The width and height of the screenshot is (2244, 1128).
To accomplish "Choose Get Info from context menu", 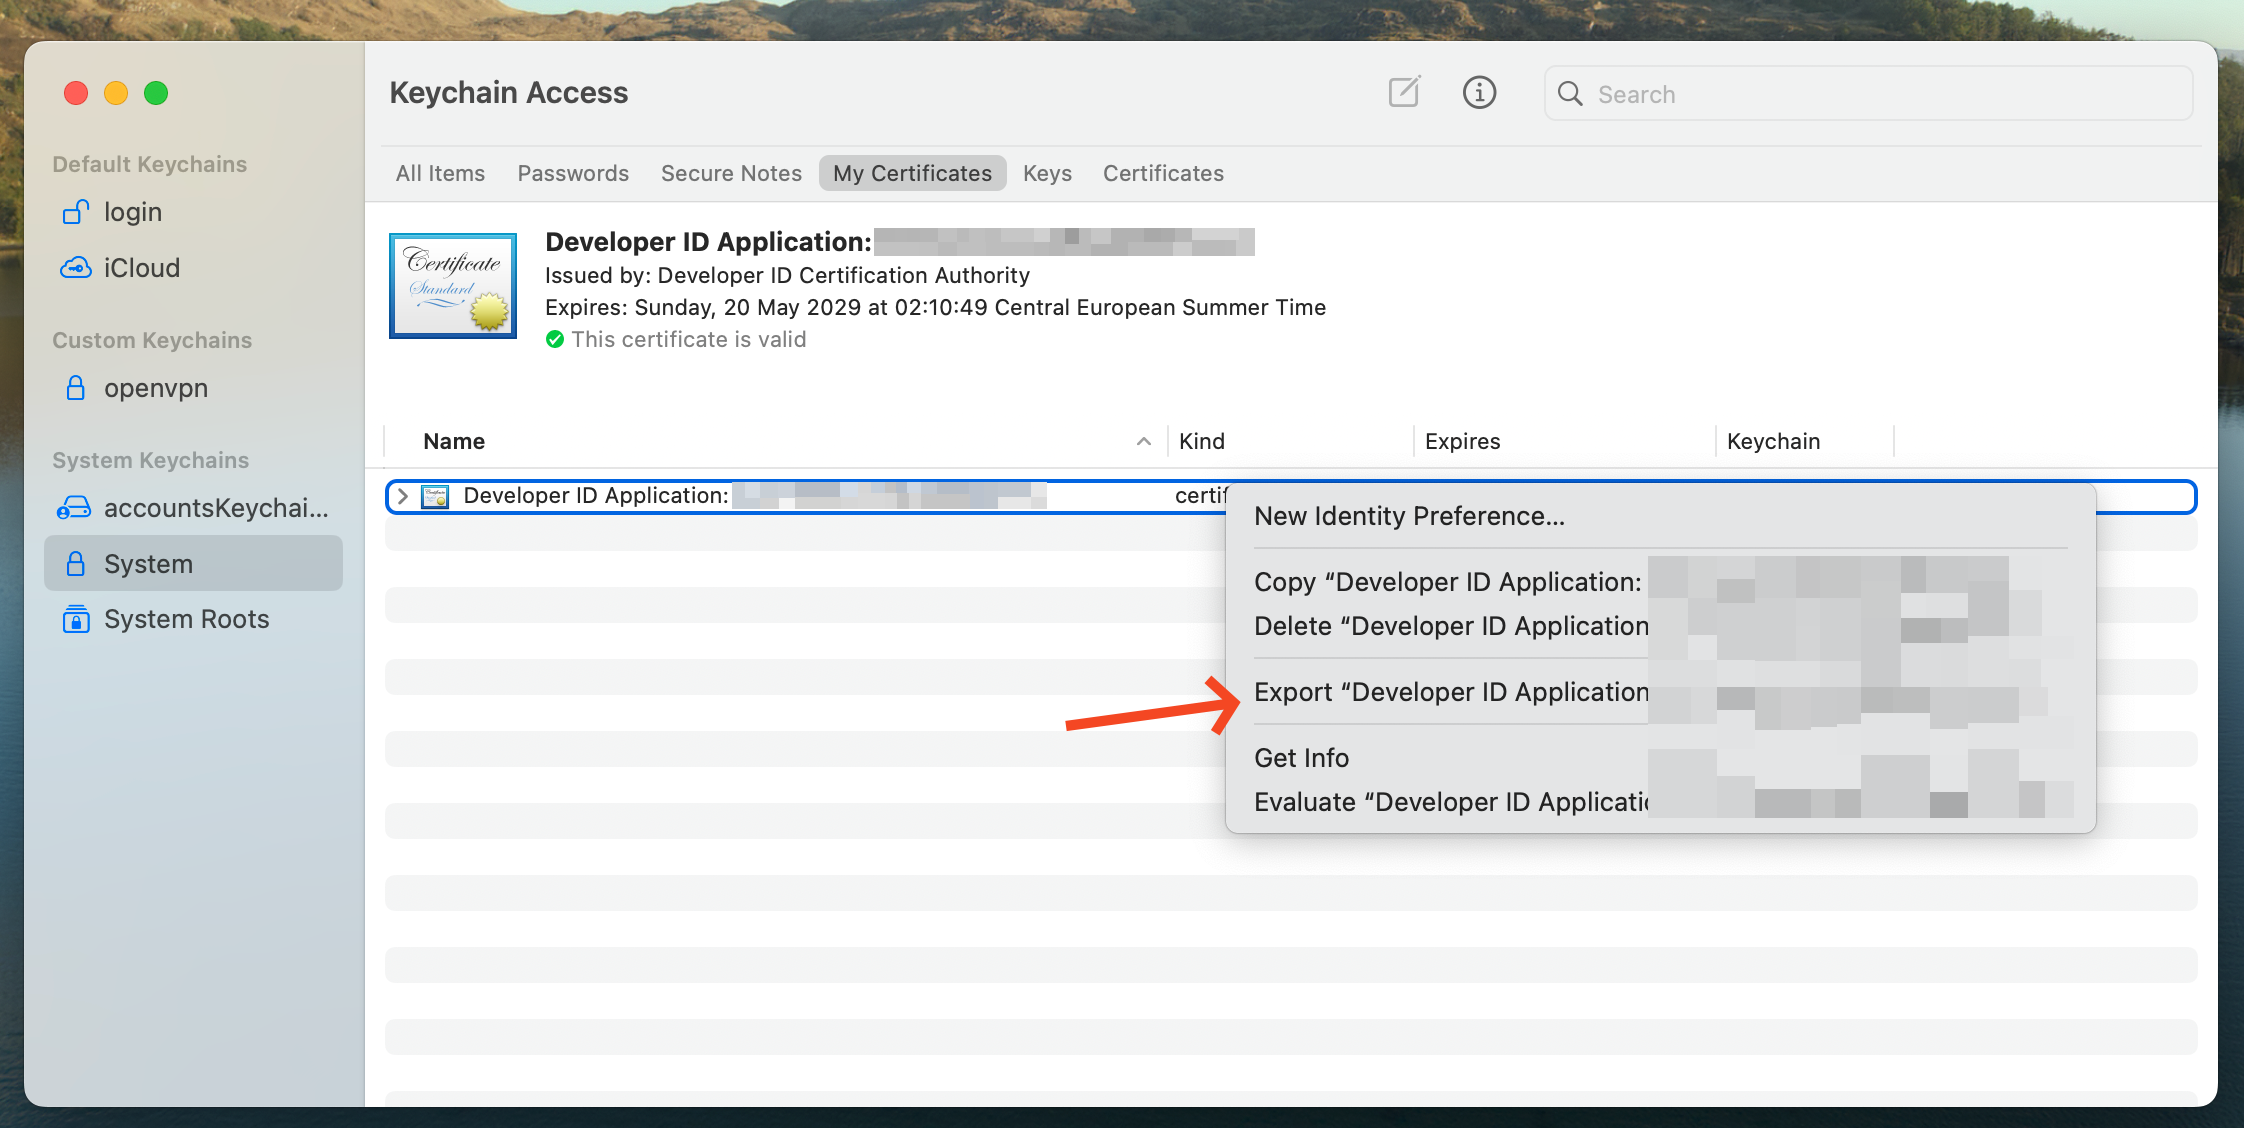I will [1660, 758].
